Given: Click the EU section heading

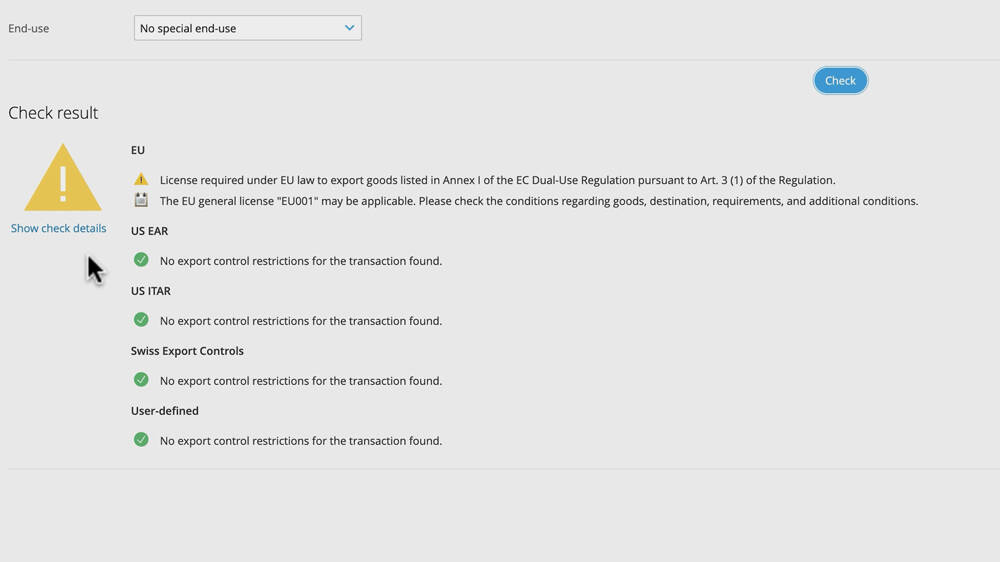Looking at the screenshot, I should point(138,150).
